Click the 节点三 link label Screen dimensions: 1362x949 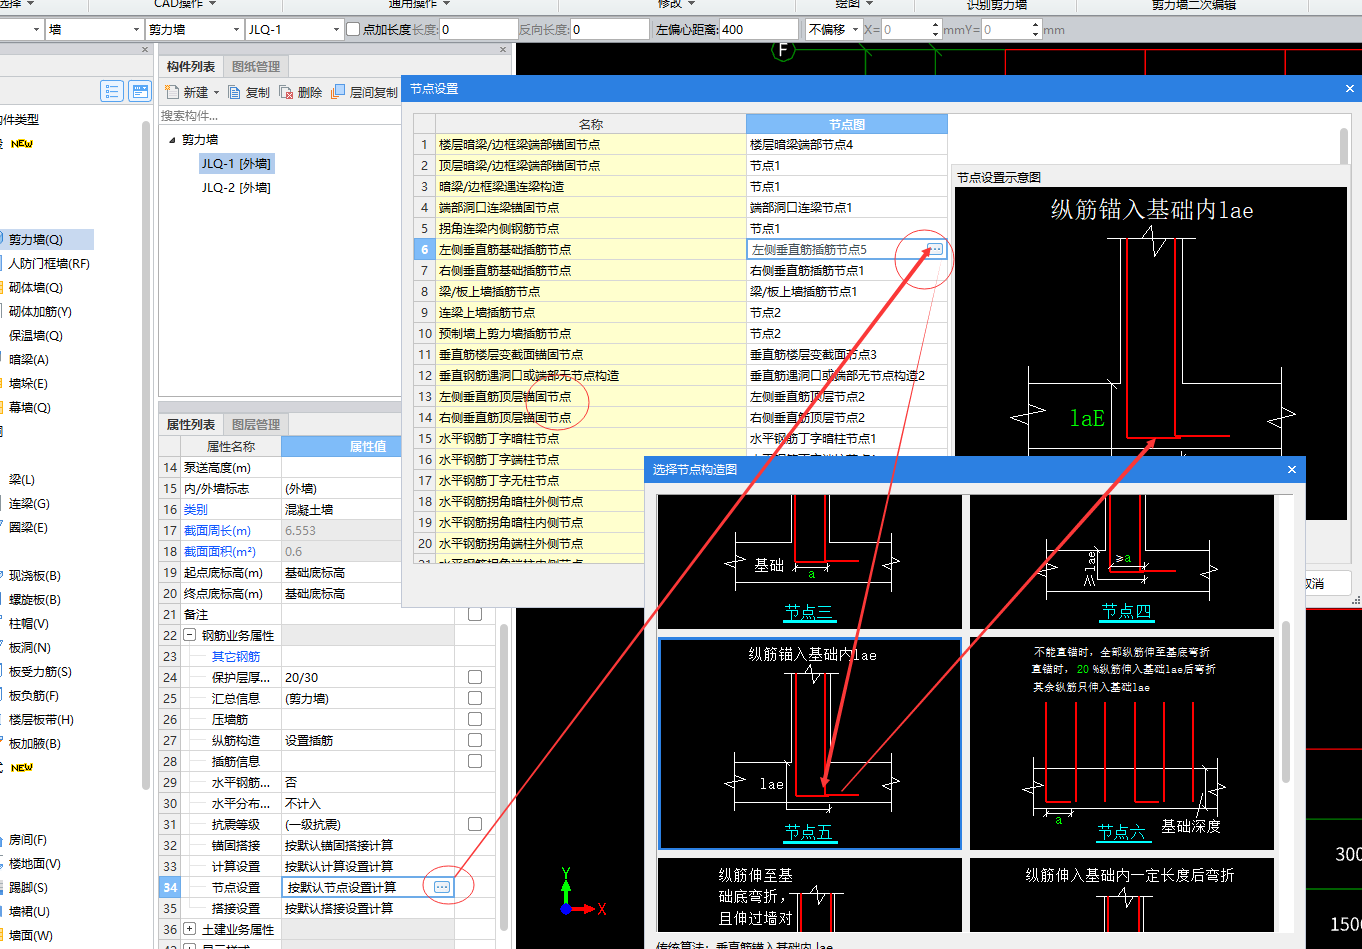point(808,612)
